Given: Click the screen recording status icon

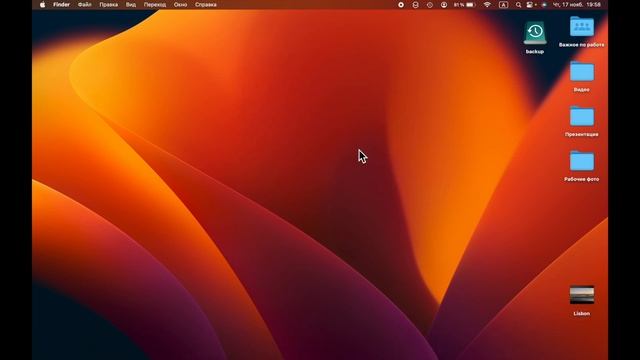Looking at the screenshot, I should [401, 5].
